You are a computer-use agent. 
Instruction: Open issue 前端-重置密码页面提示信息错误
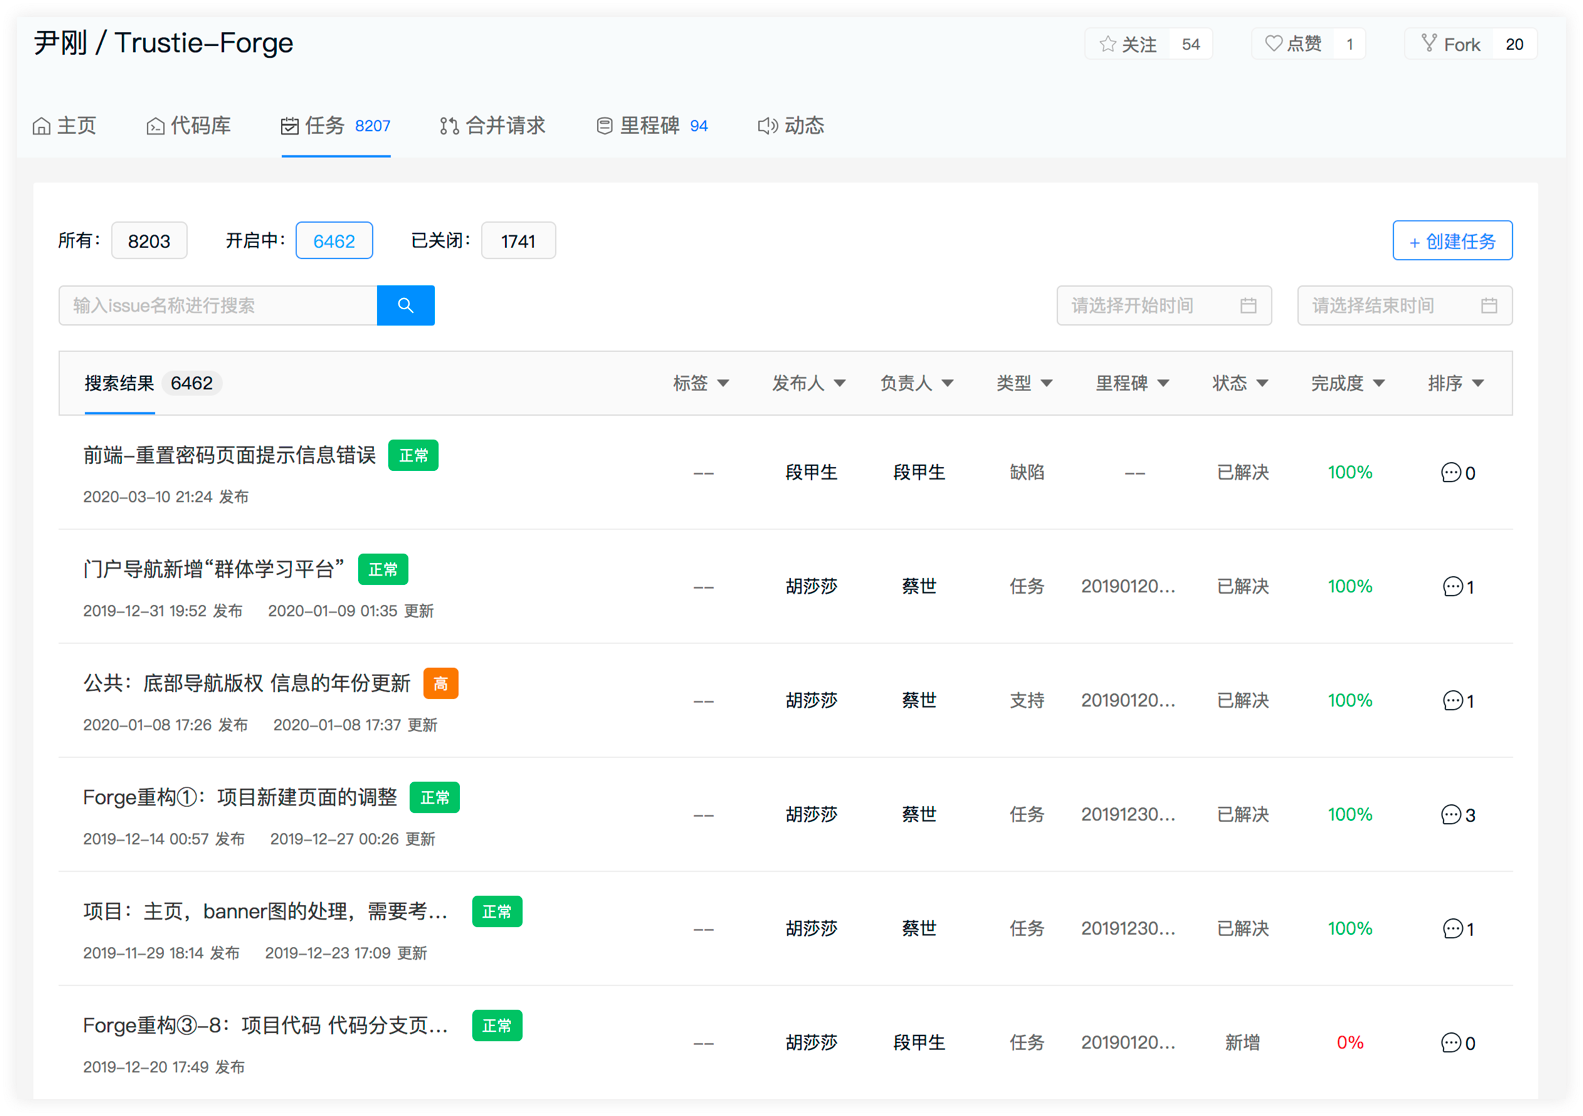point(229,456)
